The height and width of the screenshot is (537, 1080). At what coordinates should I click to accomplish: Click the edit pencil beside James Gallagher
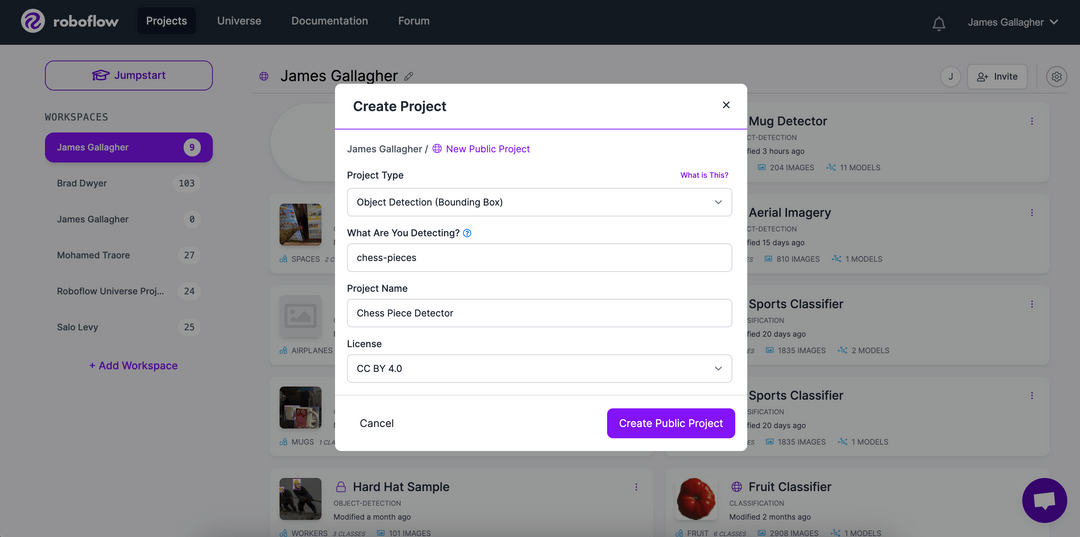pos(408,76)
